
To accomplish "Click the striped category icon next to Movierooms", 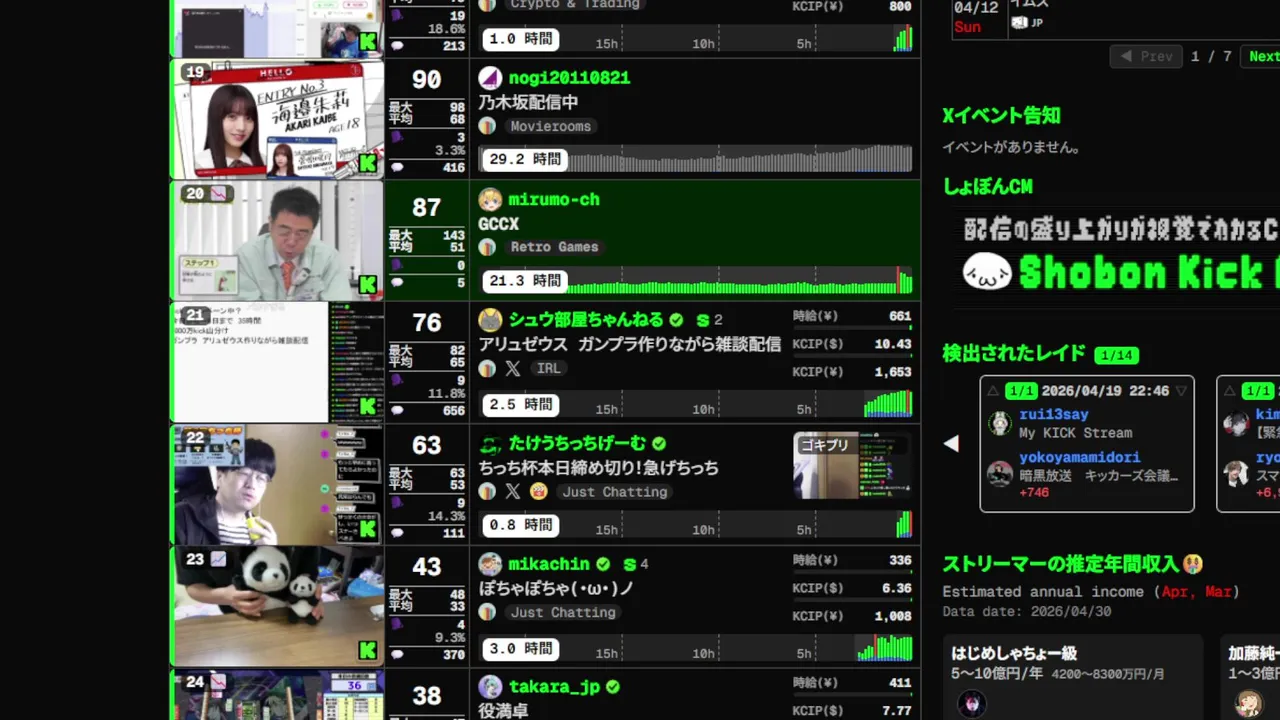I will coord(487,126).
